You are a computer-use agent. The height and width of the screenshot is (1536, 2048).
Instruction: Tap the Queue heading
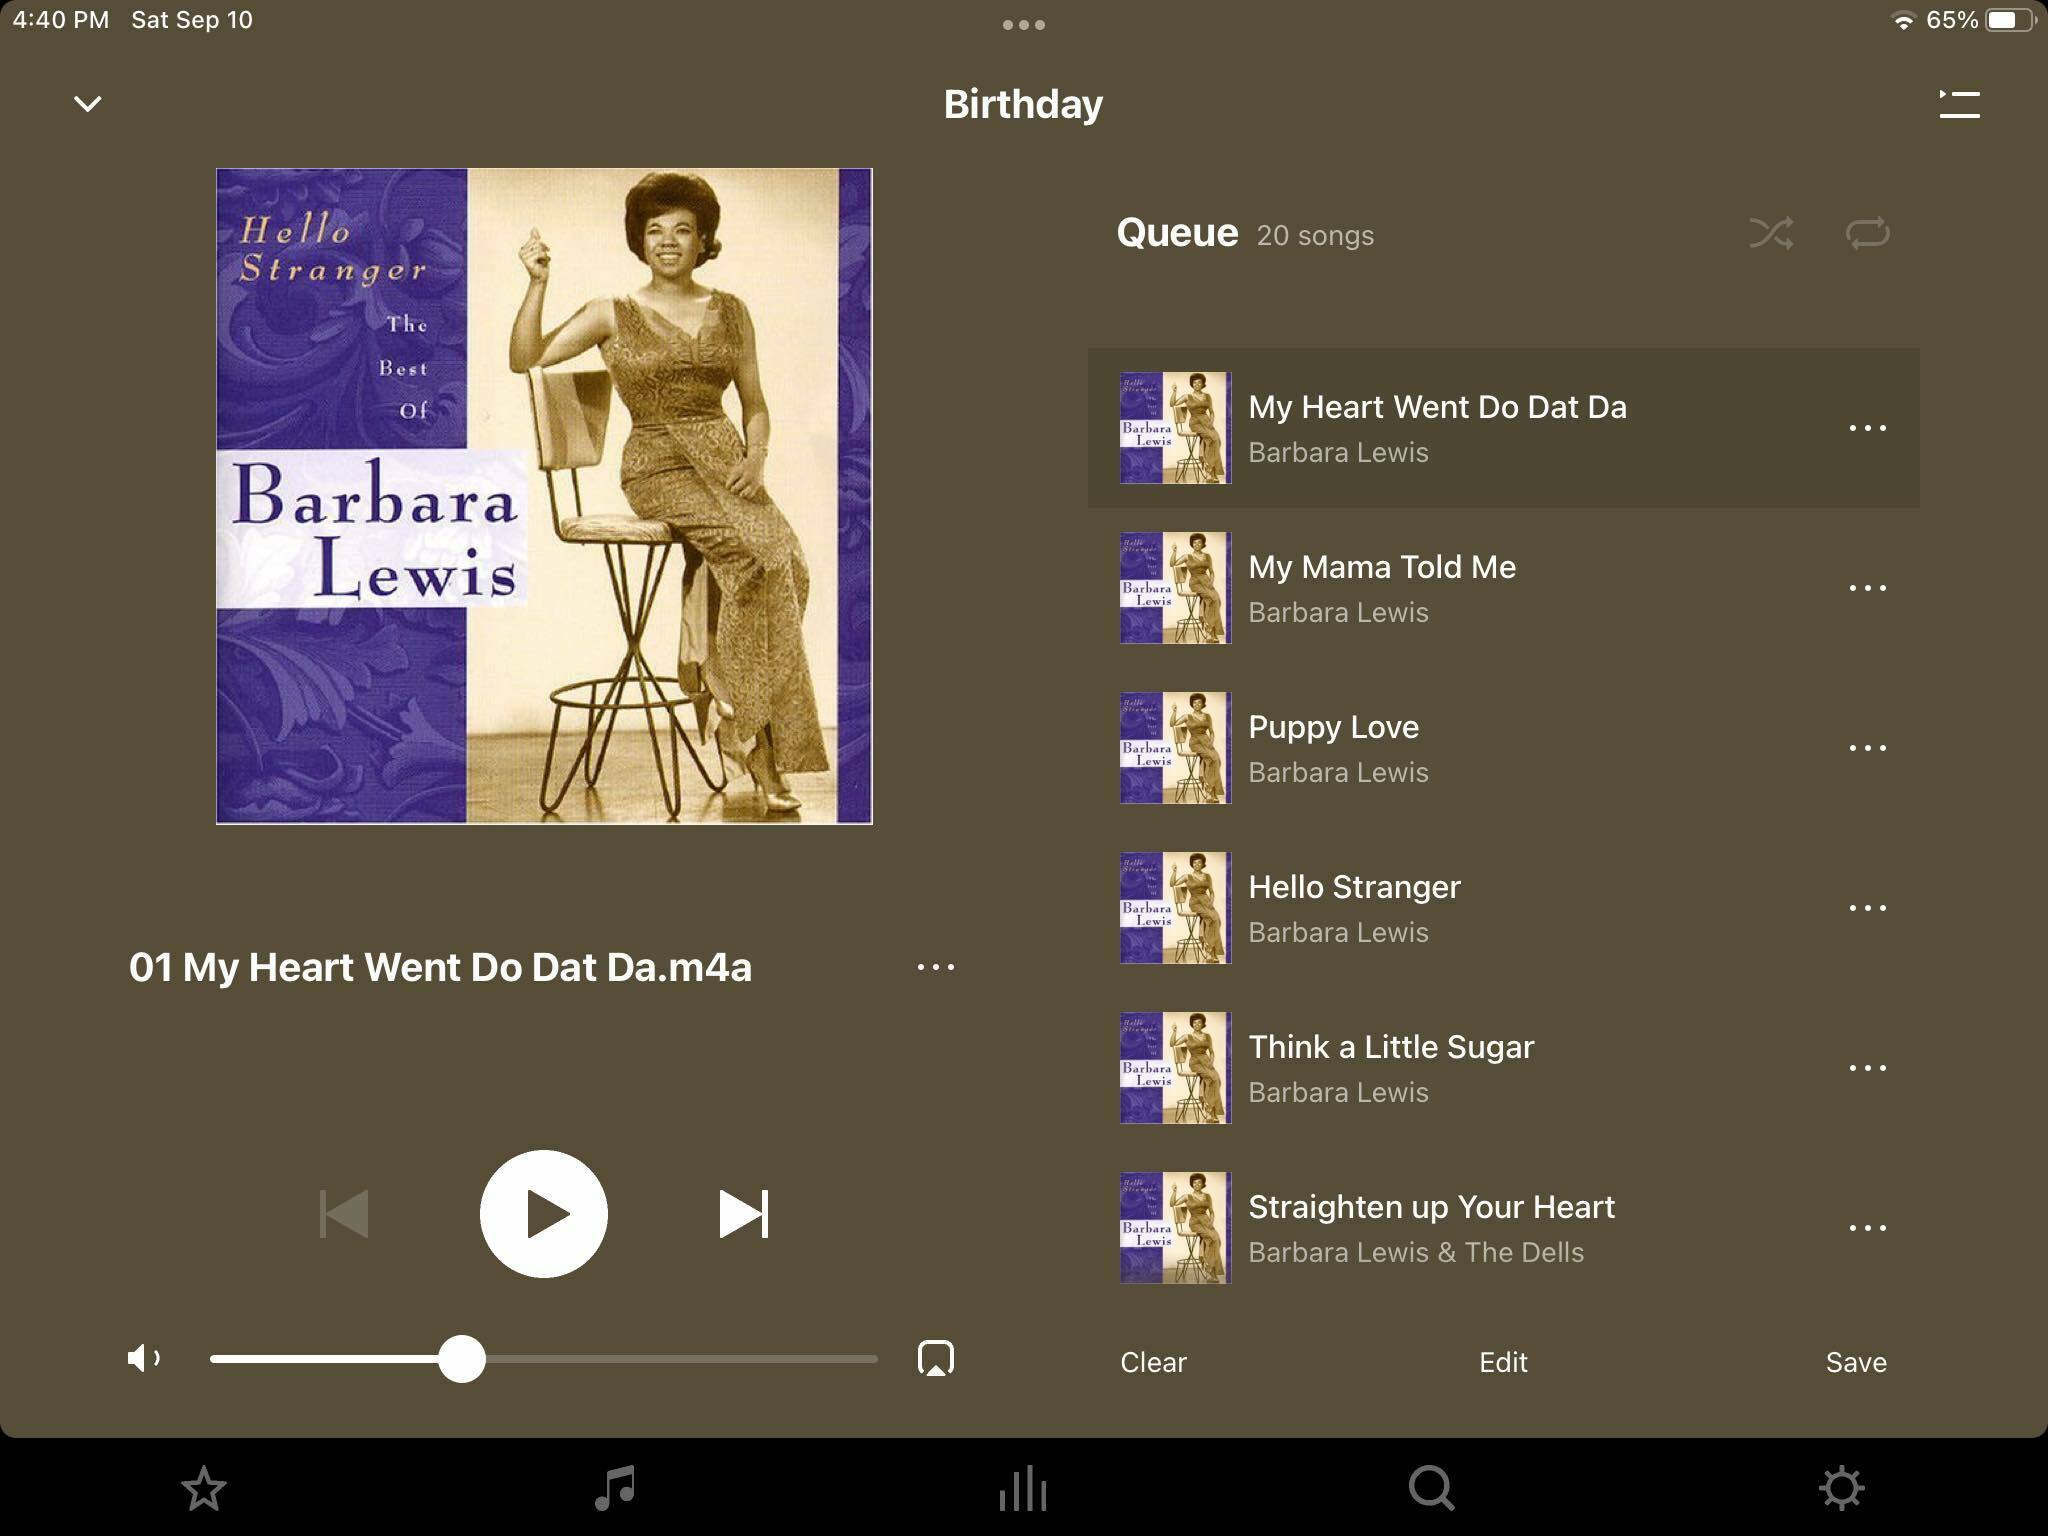(x=1177, y=233)
